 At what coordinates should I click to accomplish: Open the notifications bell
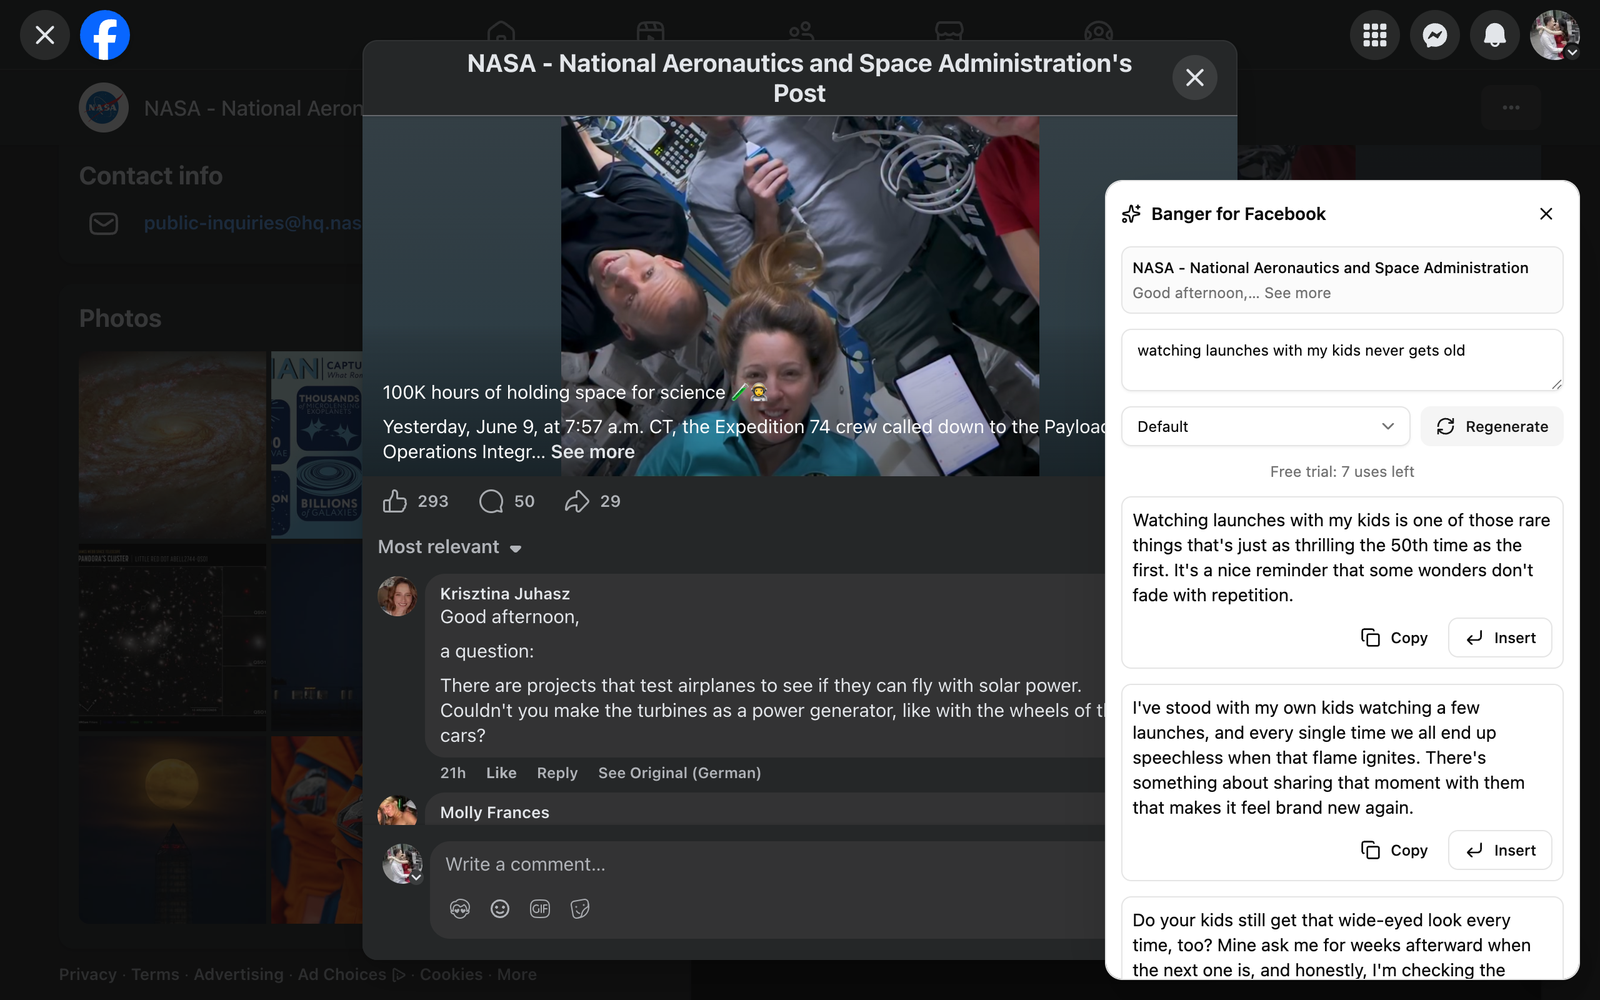[x=1495, y=35]
